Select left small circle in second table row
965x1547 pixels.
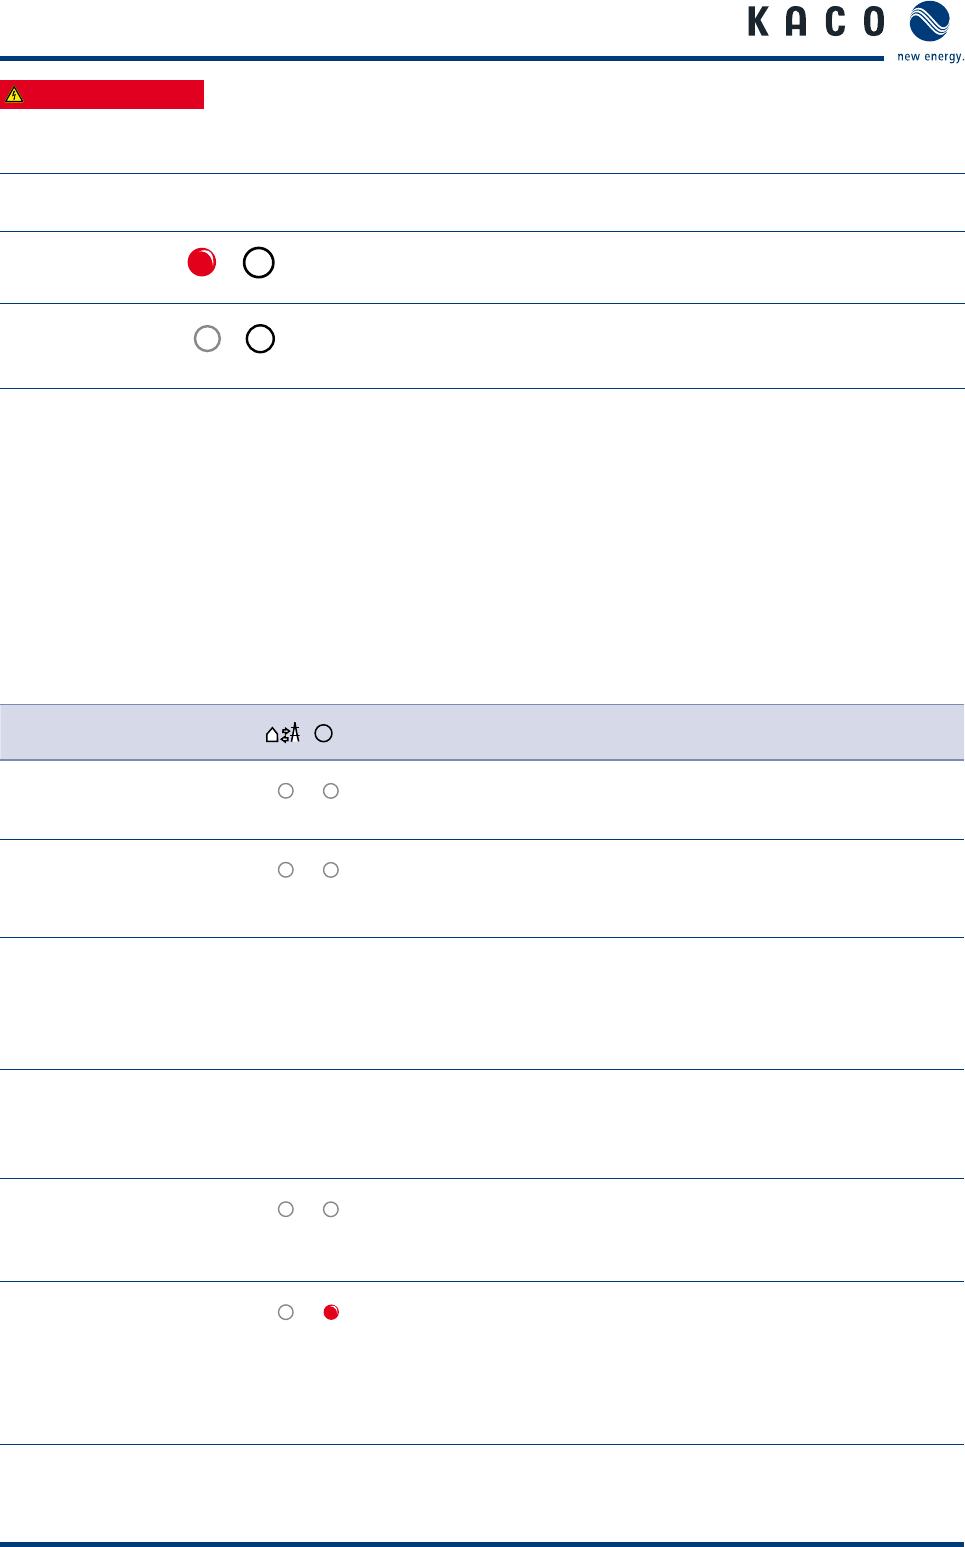click(286, 870)
